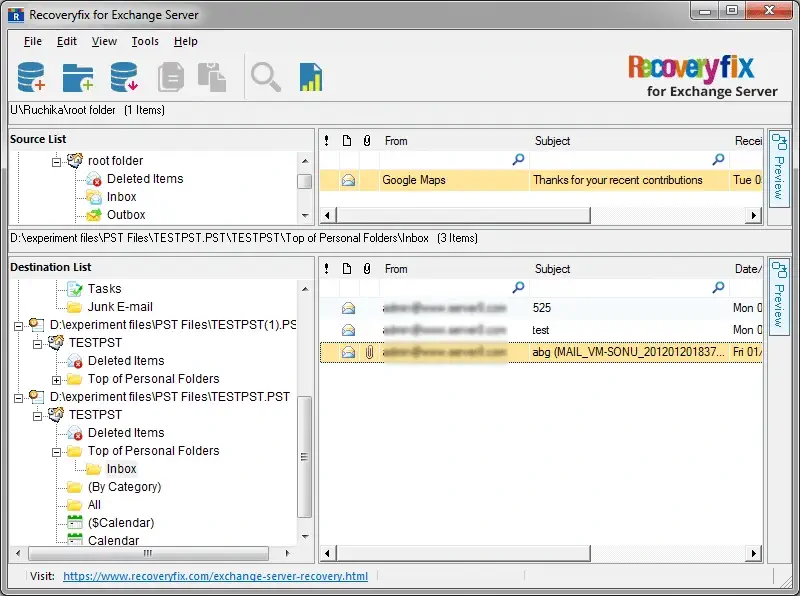Screen dimensions: 800x596
Task: Expand Top of Personal Folders under TESTPST(1)
Action: pos(57,380)
